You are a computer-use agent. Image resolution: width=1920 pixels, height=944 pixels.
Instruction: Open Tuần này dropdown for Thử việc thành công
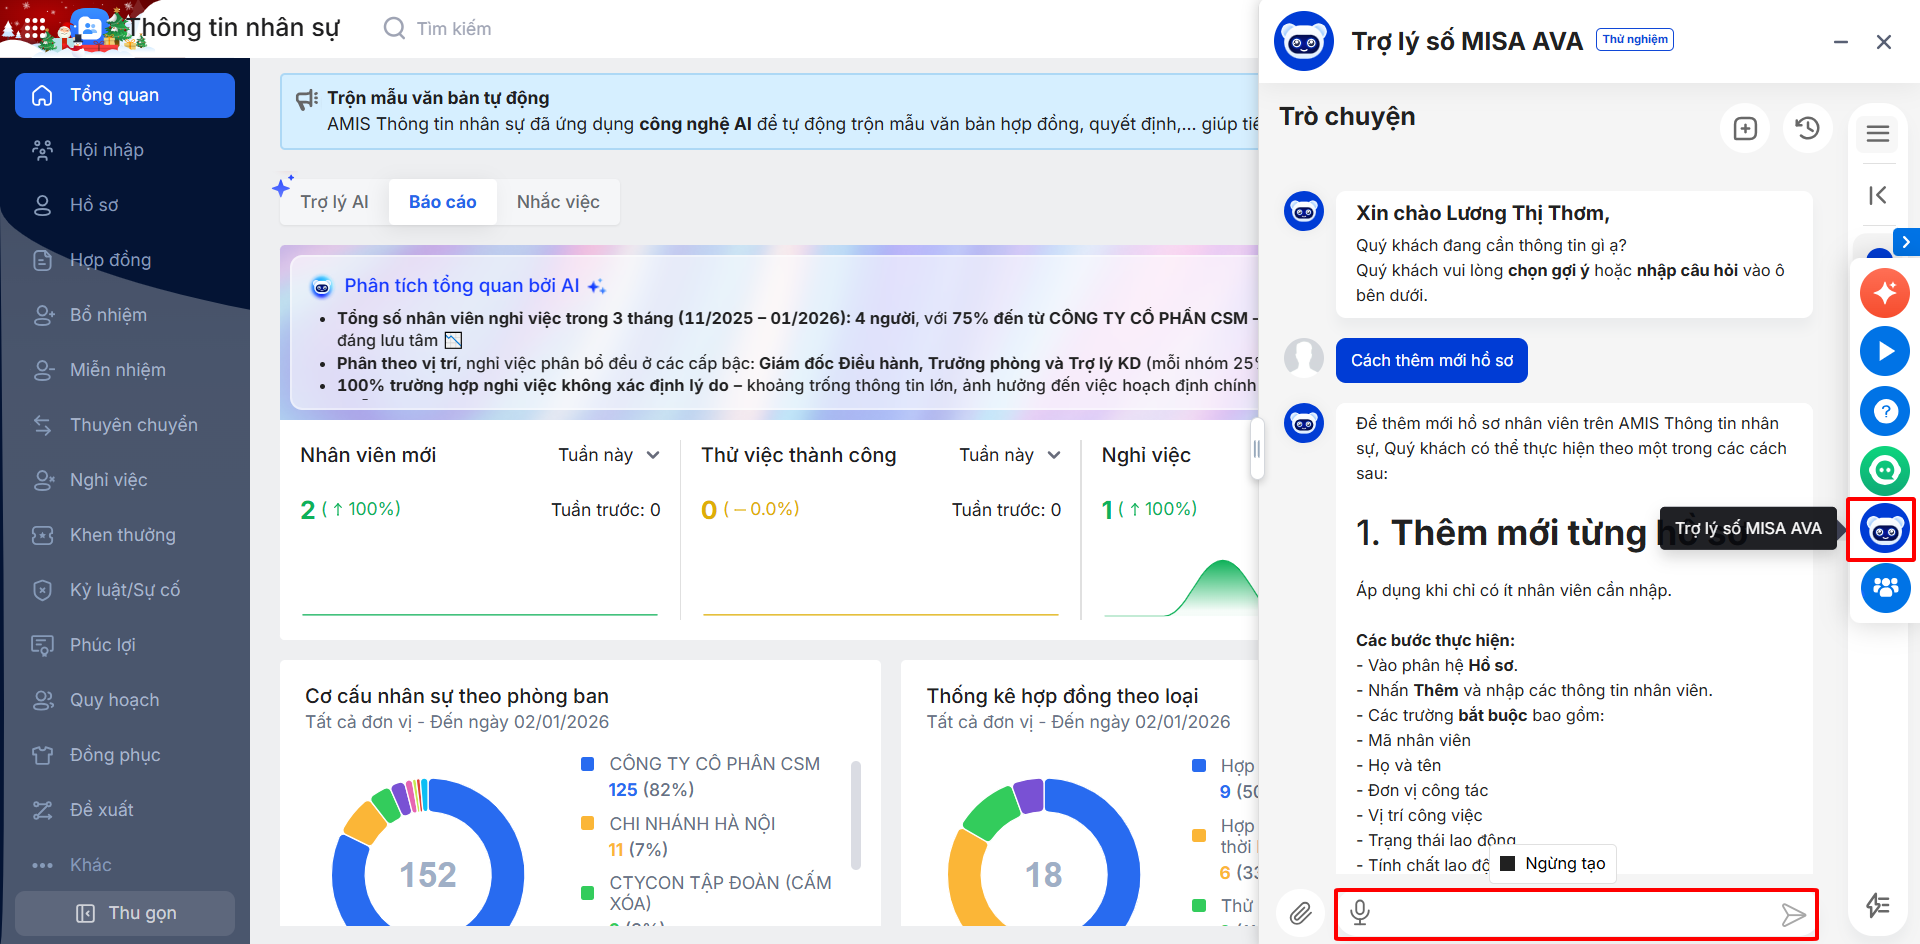point(1010,455)
